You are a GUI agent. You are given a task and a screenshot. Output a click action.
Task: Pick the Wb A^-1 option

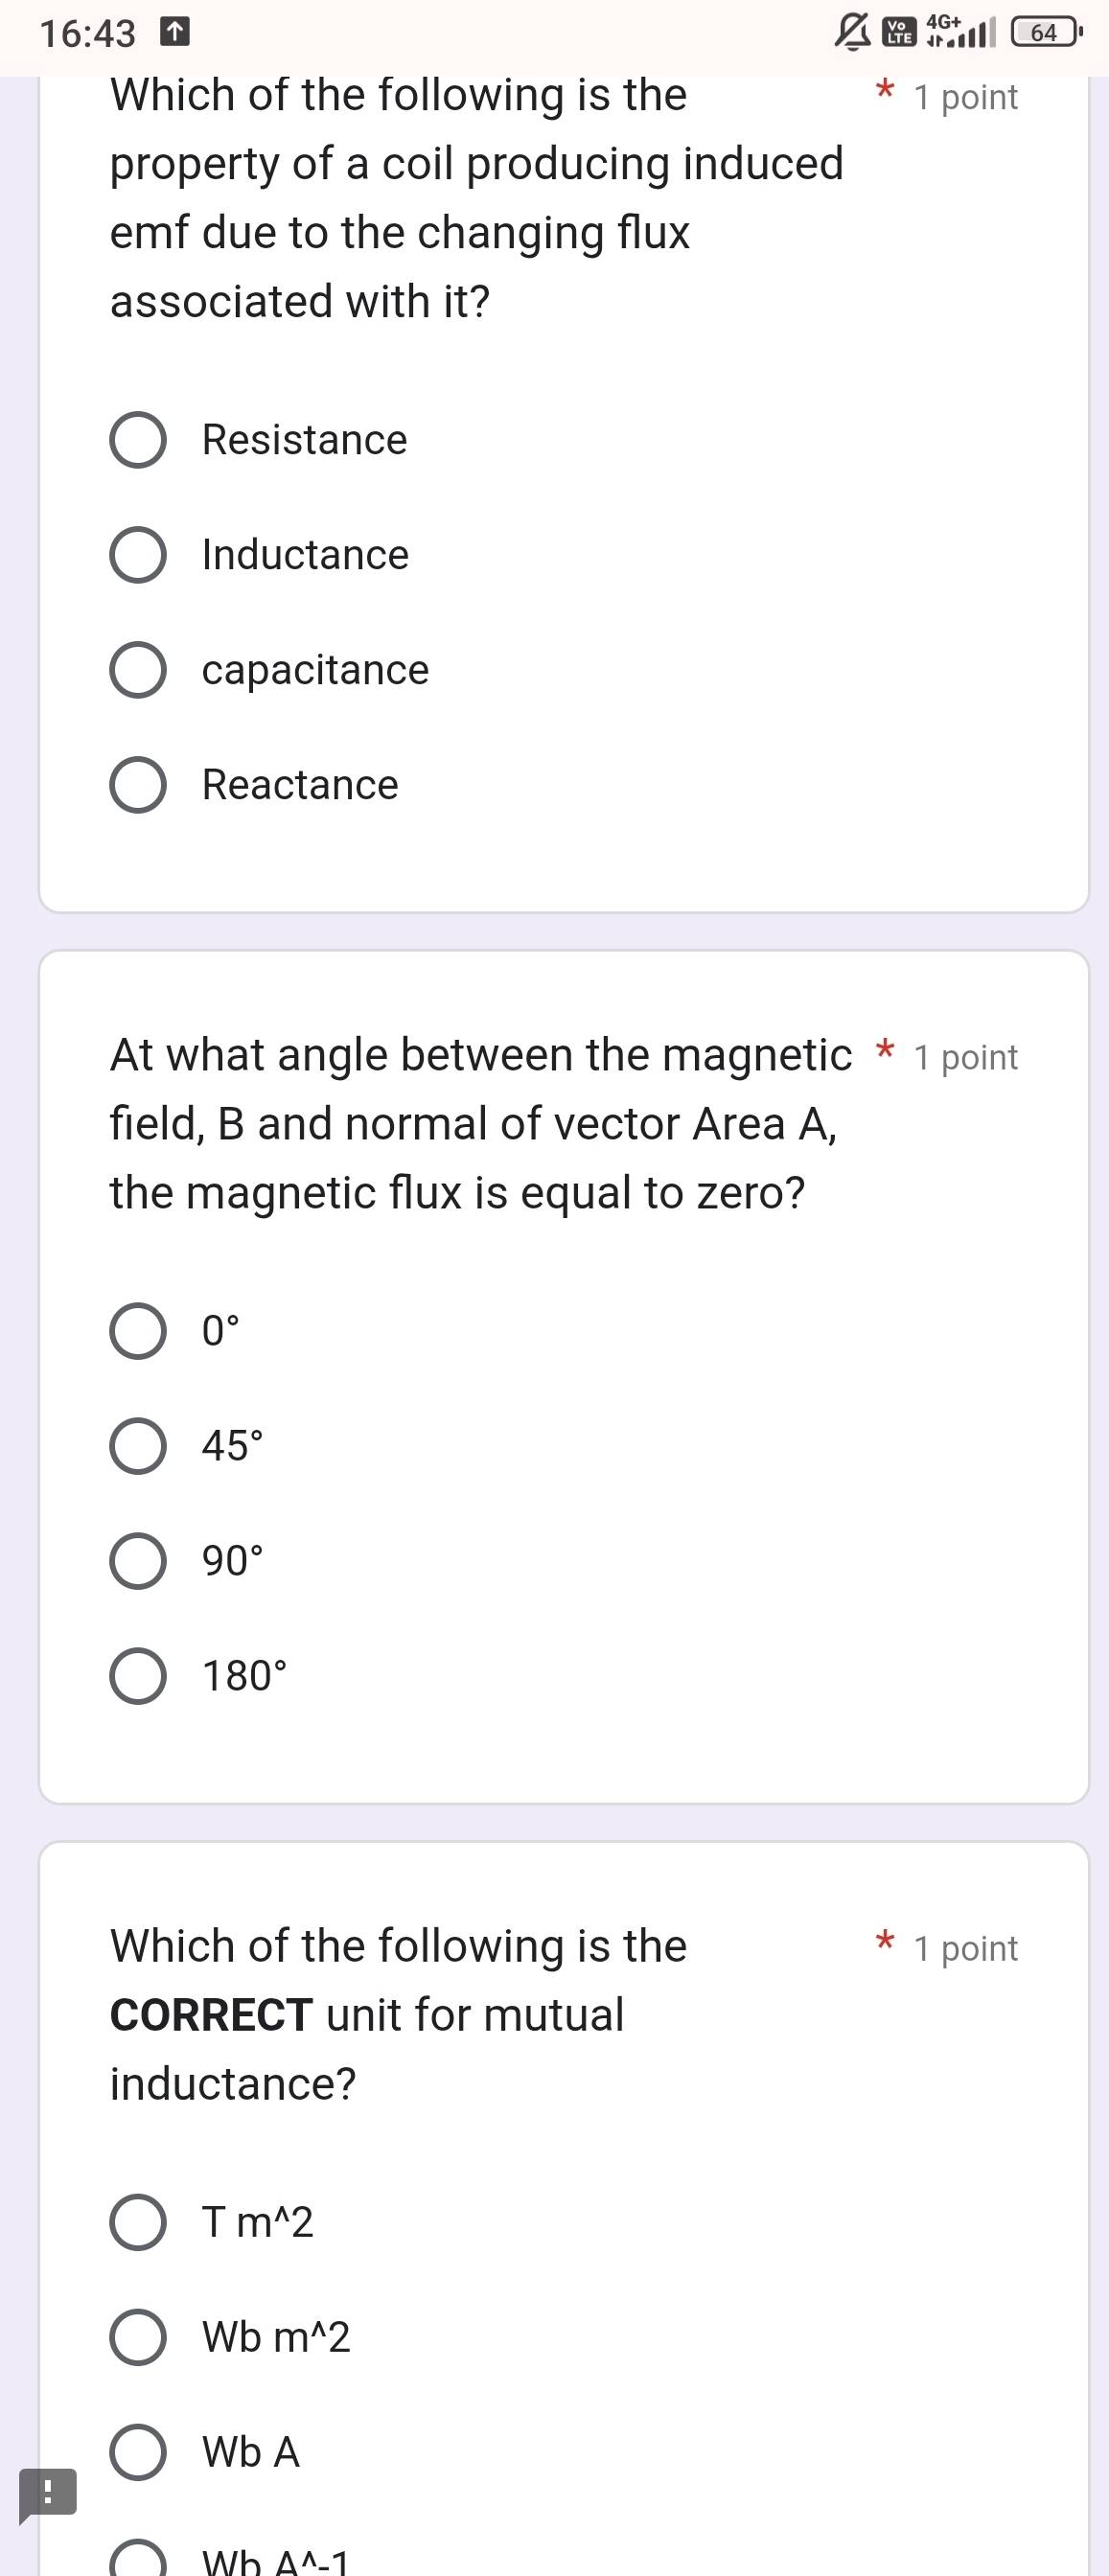[x=138, y=2562]
